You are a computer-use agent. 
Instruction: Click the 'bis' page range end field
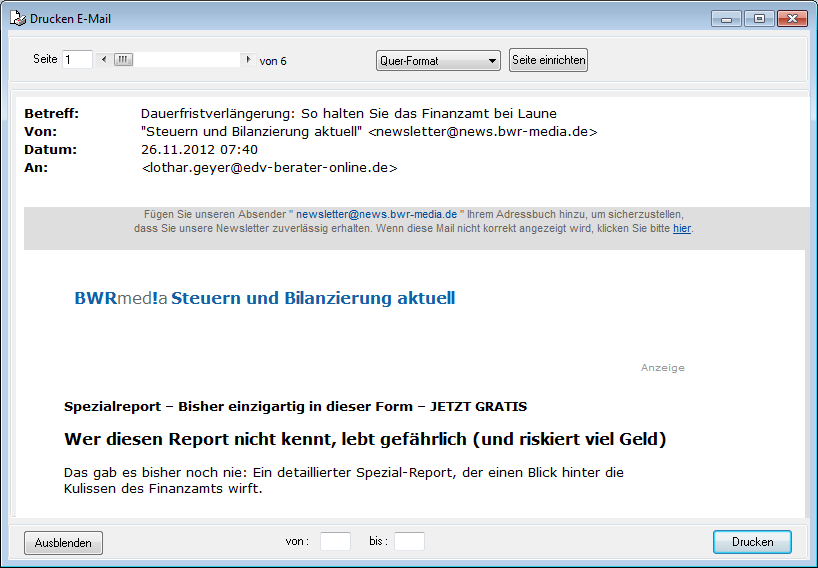pyautogui.click(x=409, y=541)
